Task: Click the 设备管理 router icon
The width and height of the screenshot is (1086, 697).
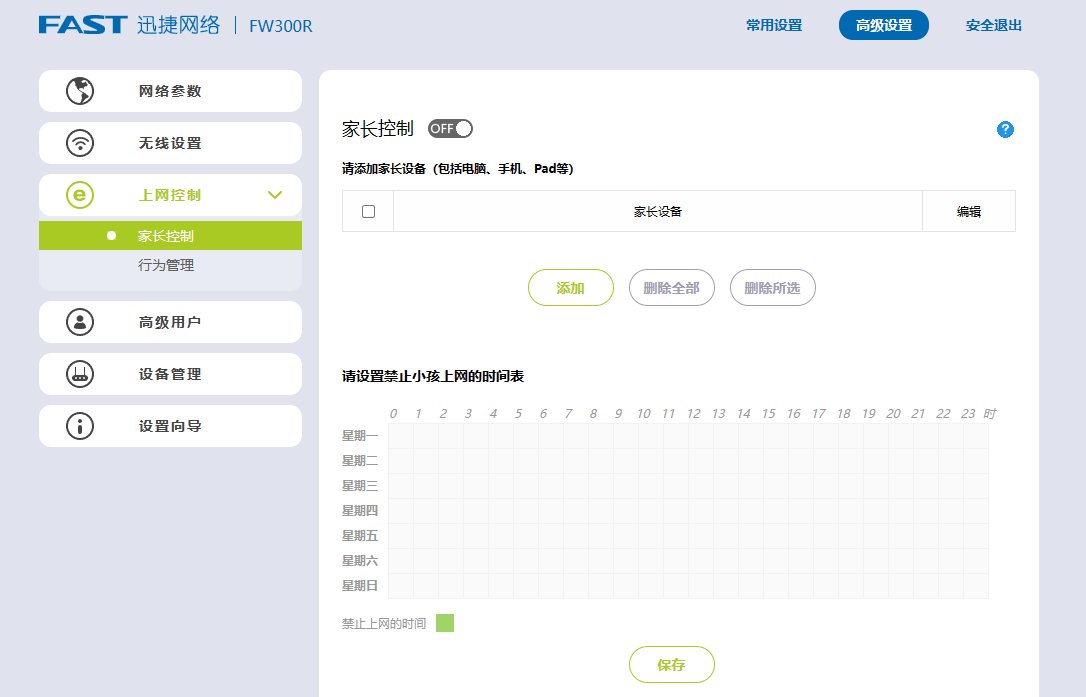Action: pos(78,373)
